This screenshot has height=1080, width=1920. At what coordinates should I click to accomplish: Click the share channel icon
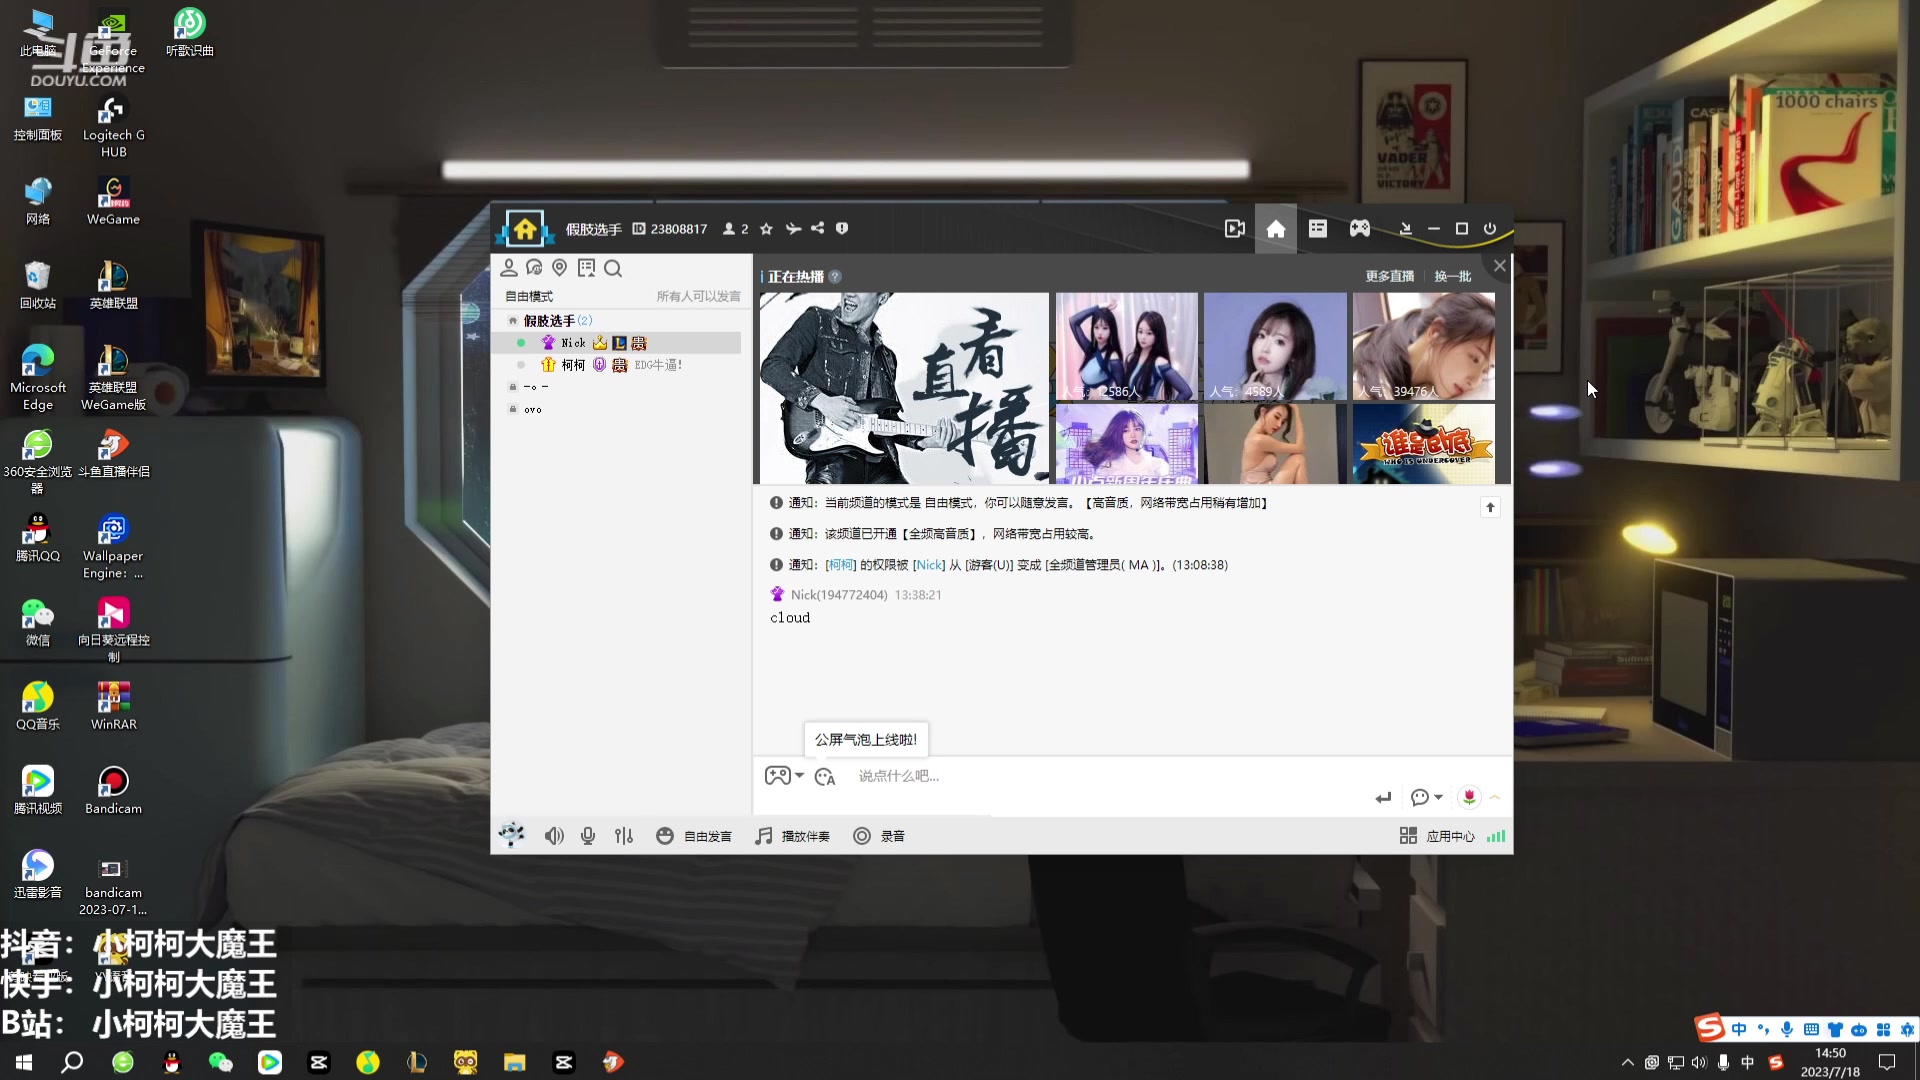tap(818, 228)
